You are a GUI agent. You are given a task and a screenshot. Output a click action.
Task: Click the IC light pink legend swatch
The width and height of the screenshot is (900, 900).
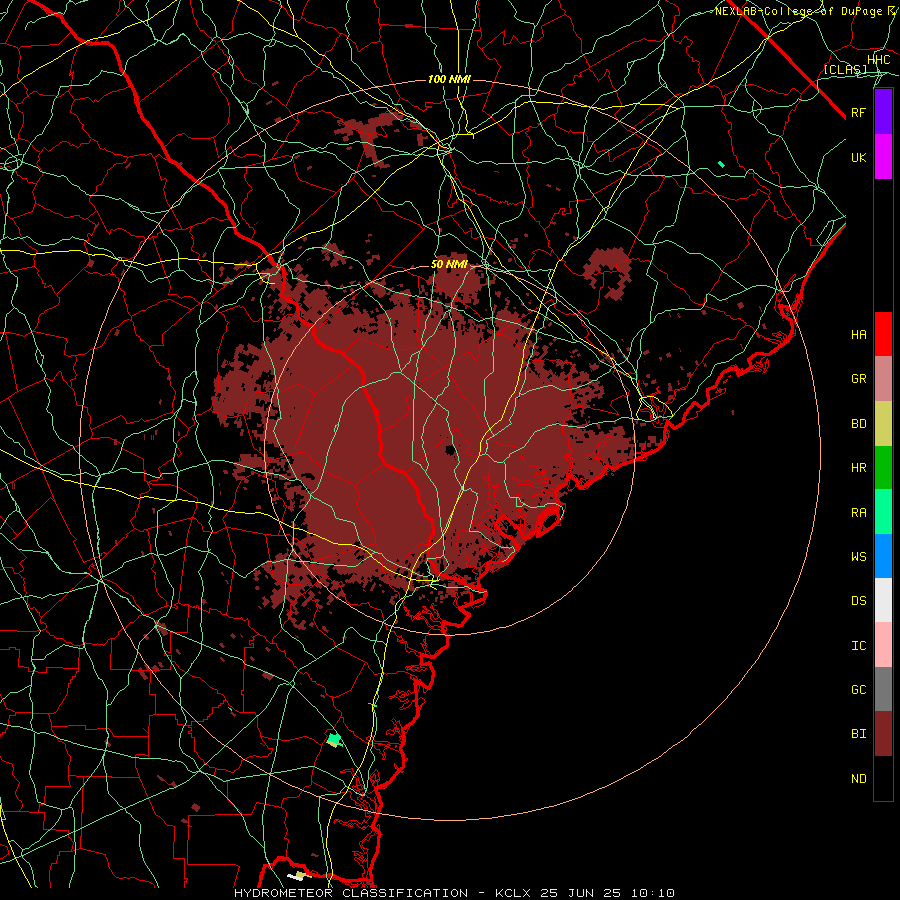(x=883, y=645)
